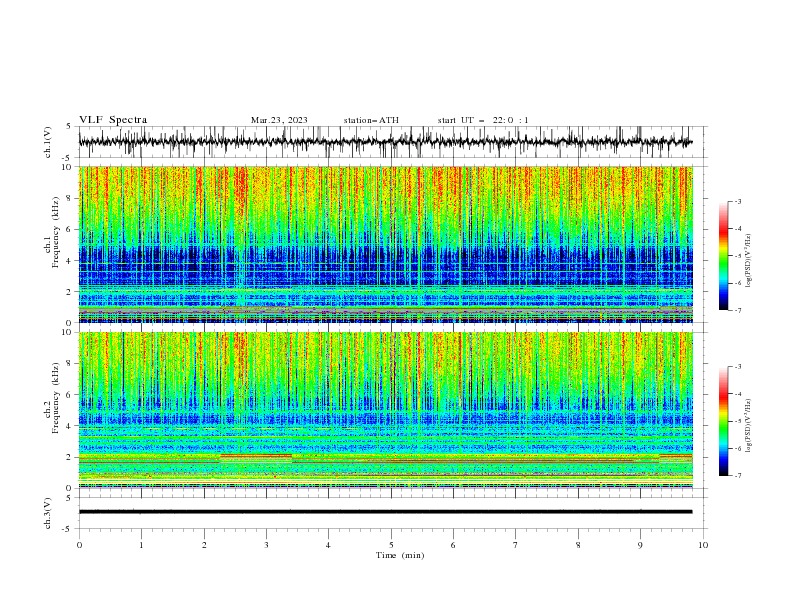Click time axis tick label "9"
792x612 pixels.
(640, 545)
